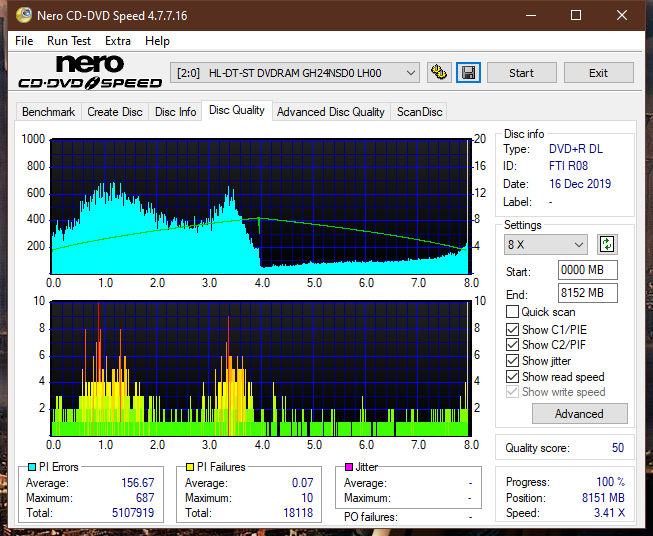Click the Speed value 3.41 X
The image size is (653, 536).
(x=609, y=513)
